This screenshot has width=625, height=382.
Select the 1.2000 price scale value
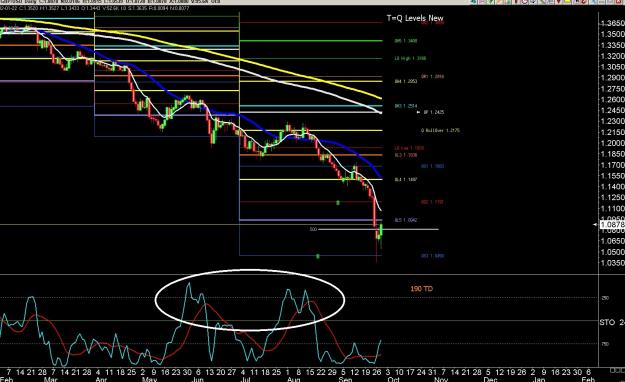(x=613, y=143)
